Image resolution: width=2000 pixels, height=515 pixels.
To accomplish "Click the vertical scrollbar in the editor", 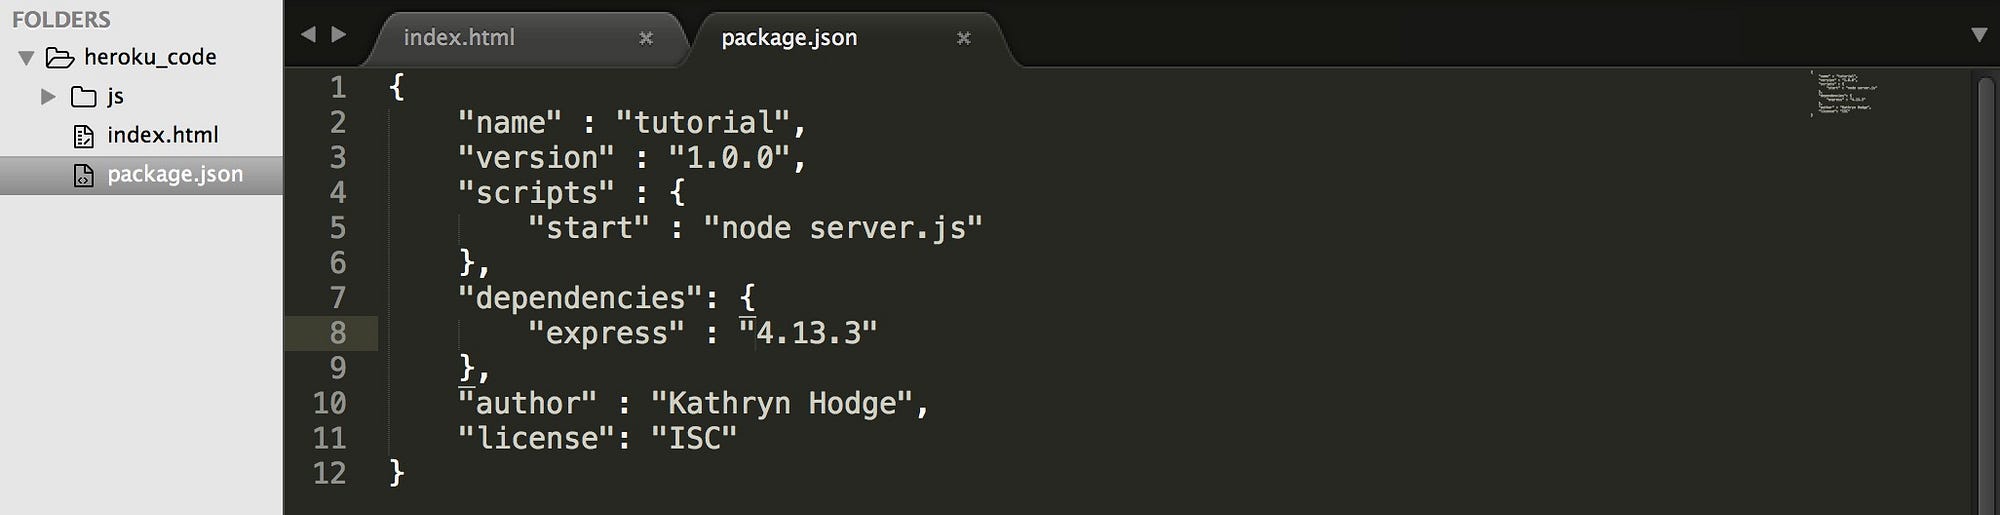I will (x=1986, y=290).
